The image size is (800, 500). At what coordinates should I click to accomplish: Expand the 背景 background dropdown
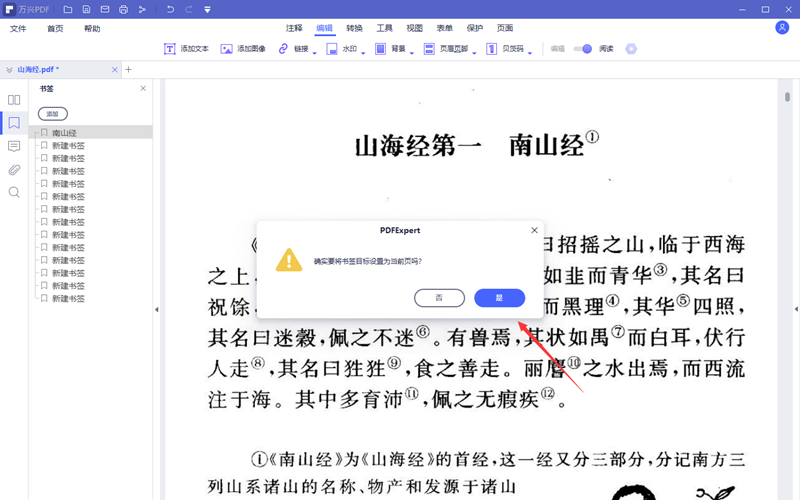click(413, 50)
